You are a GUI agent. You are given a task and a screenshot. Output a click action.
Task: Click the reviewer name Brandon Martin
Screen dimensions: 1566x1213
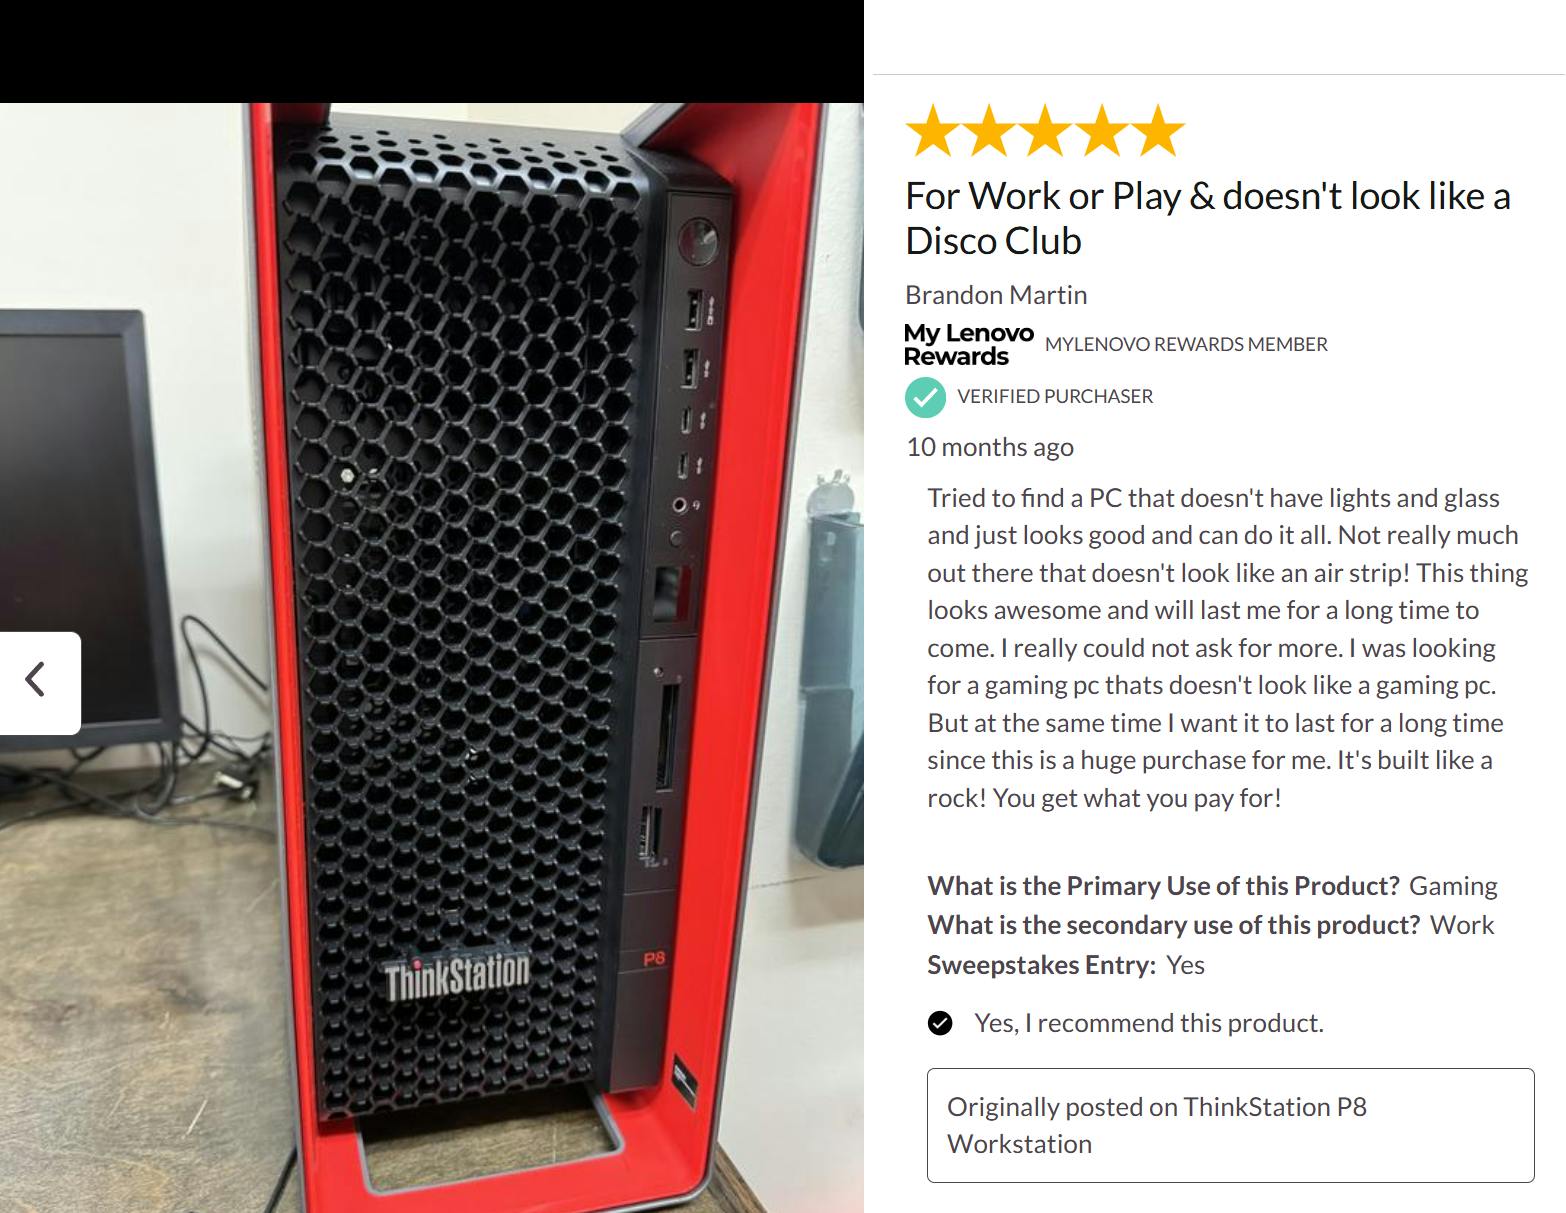996,295
